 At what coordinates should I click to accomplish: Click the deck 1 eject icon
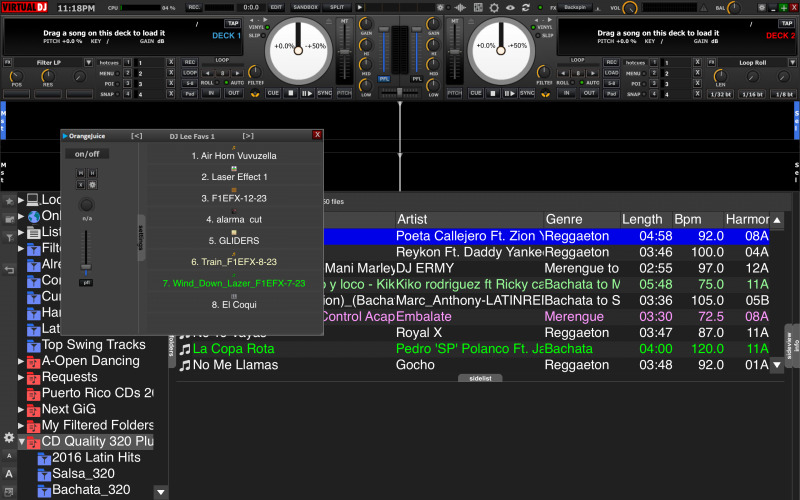[x=329, y=21]
